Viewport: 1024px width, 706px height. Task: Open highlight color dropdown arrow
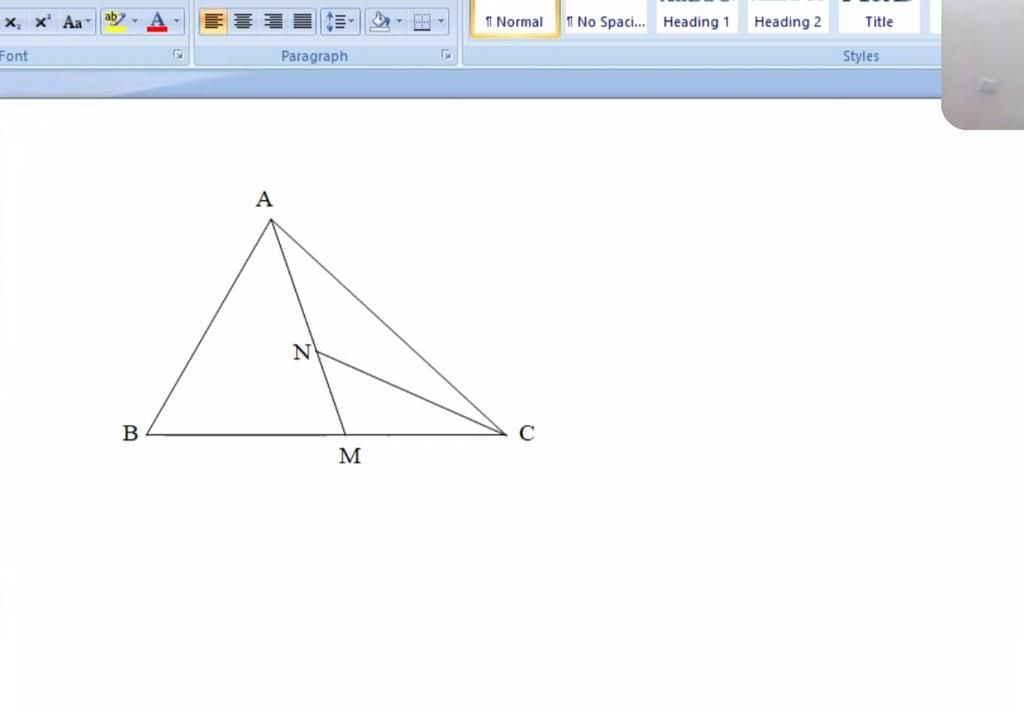135,22
